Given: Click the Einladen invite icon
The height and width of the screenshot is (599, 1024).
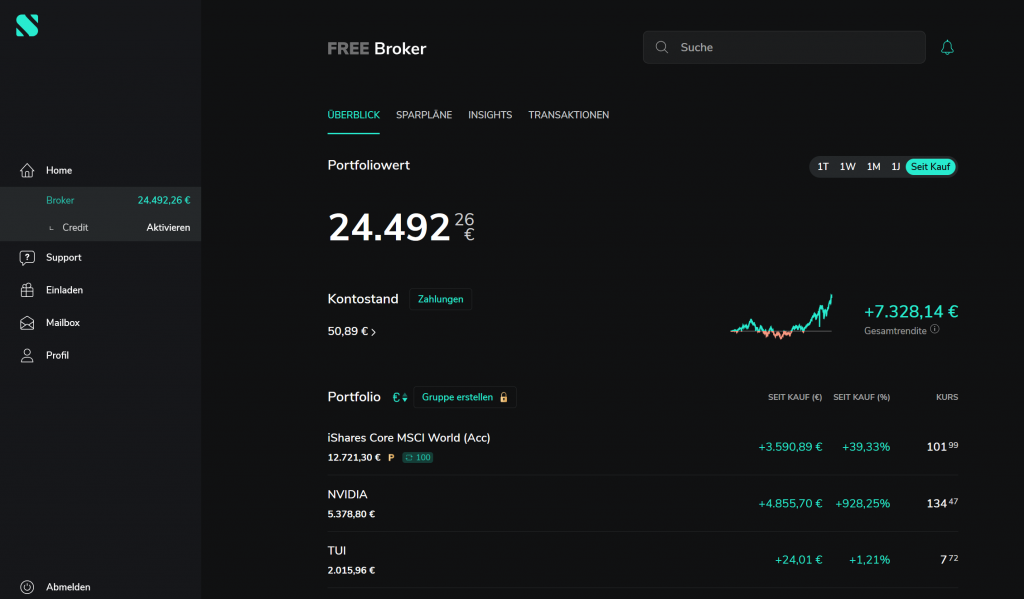Looking at the screenshot, I should coord(27,289).
